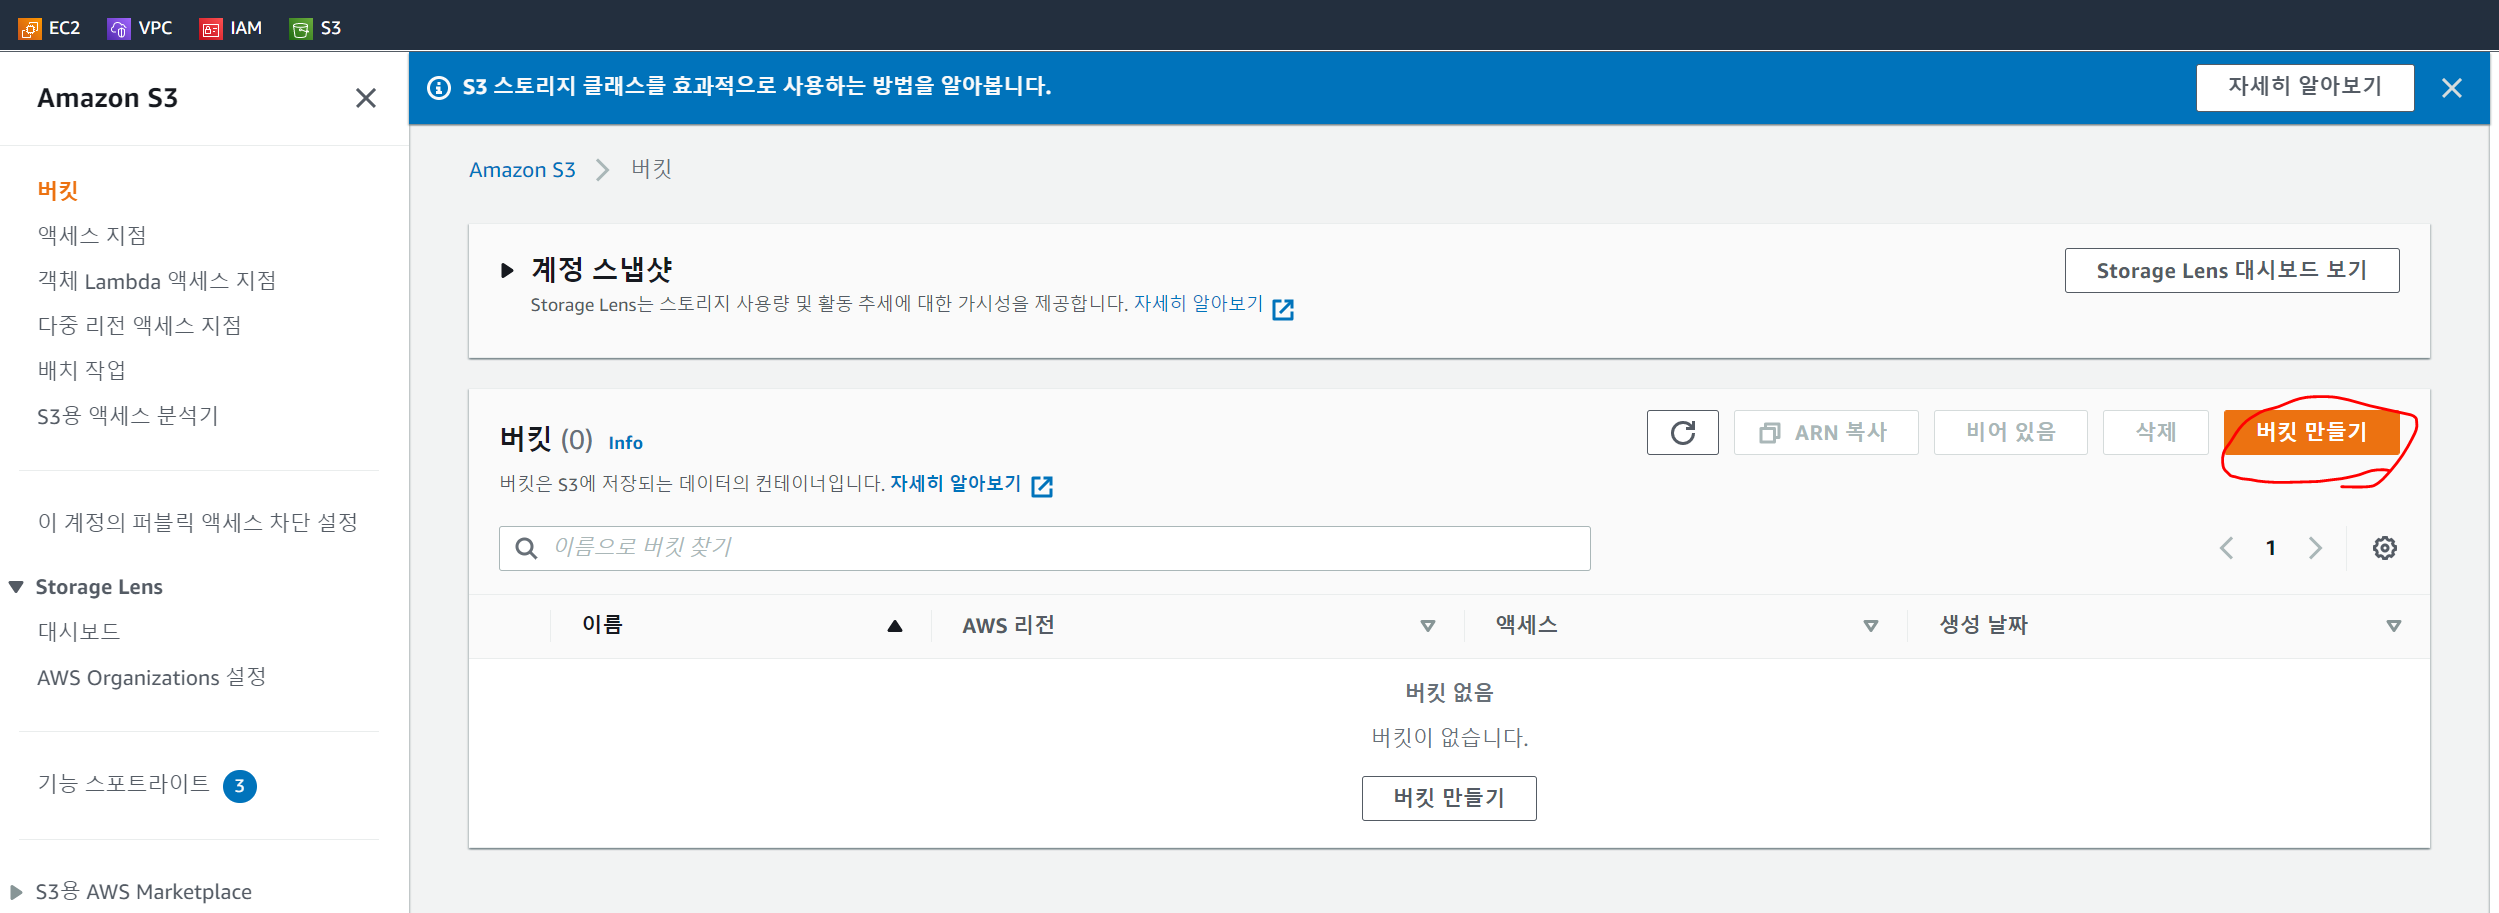Select S3용 액세스 분석기 in sidebar

pos(128,415)
